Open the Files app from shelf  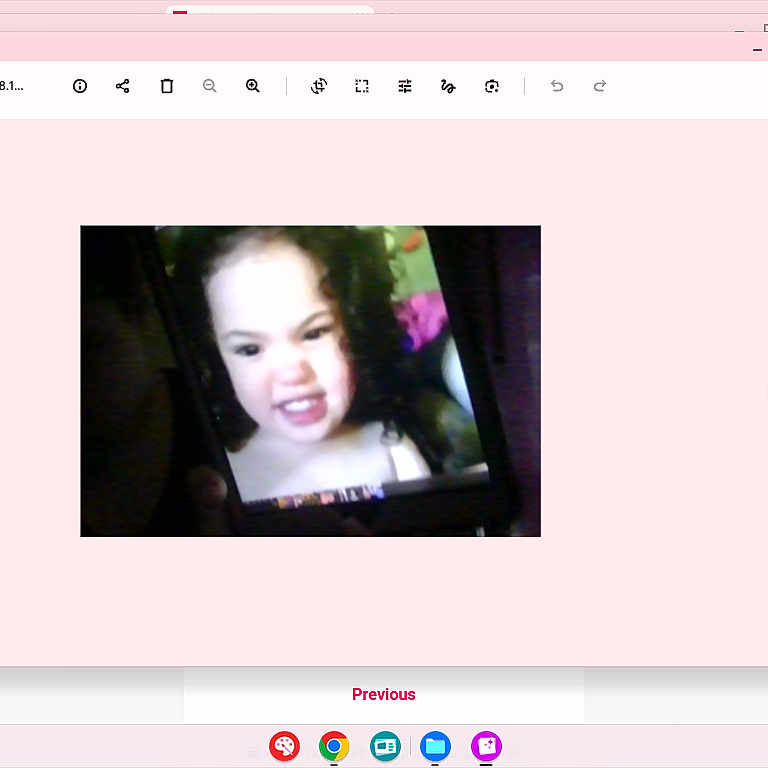coord(435,746)
